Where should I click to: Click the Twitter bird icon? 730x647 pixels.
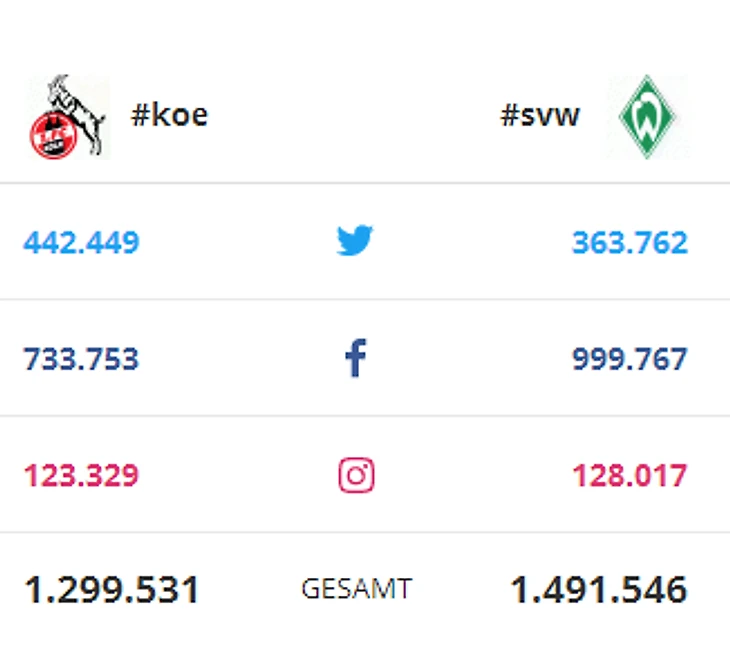coord(355,241)
